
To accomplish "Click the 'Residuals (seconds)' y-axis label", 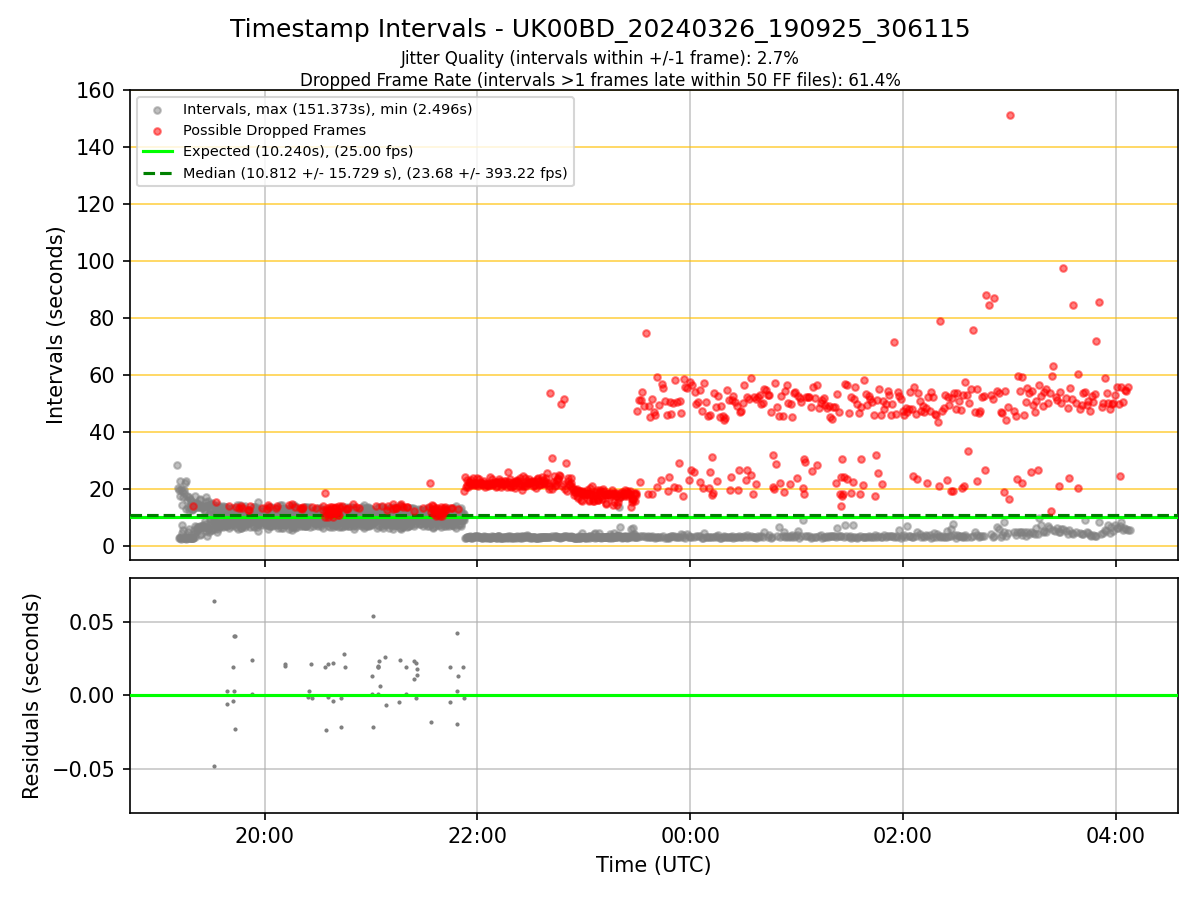I will click(32, 696).
